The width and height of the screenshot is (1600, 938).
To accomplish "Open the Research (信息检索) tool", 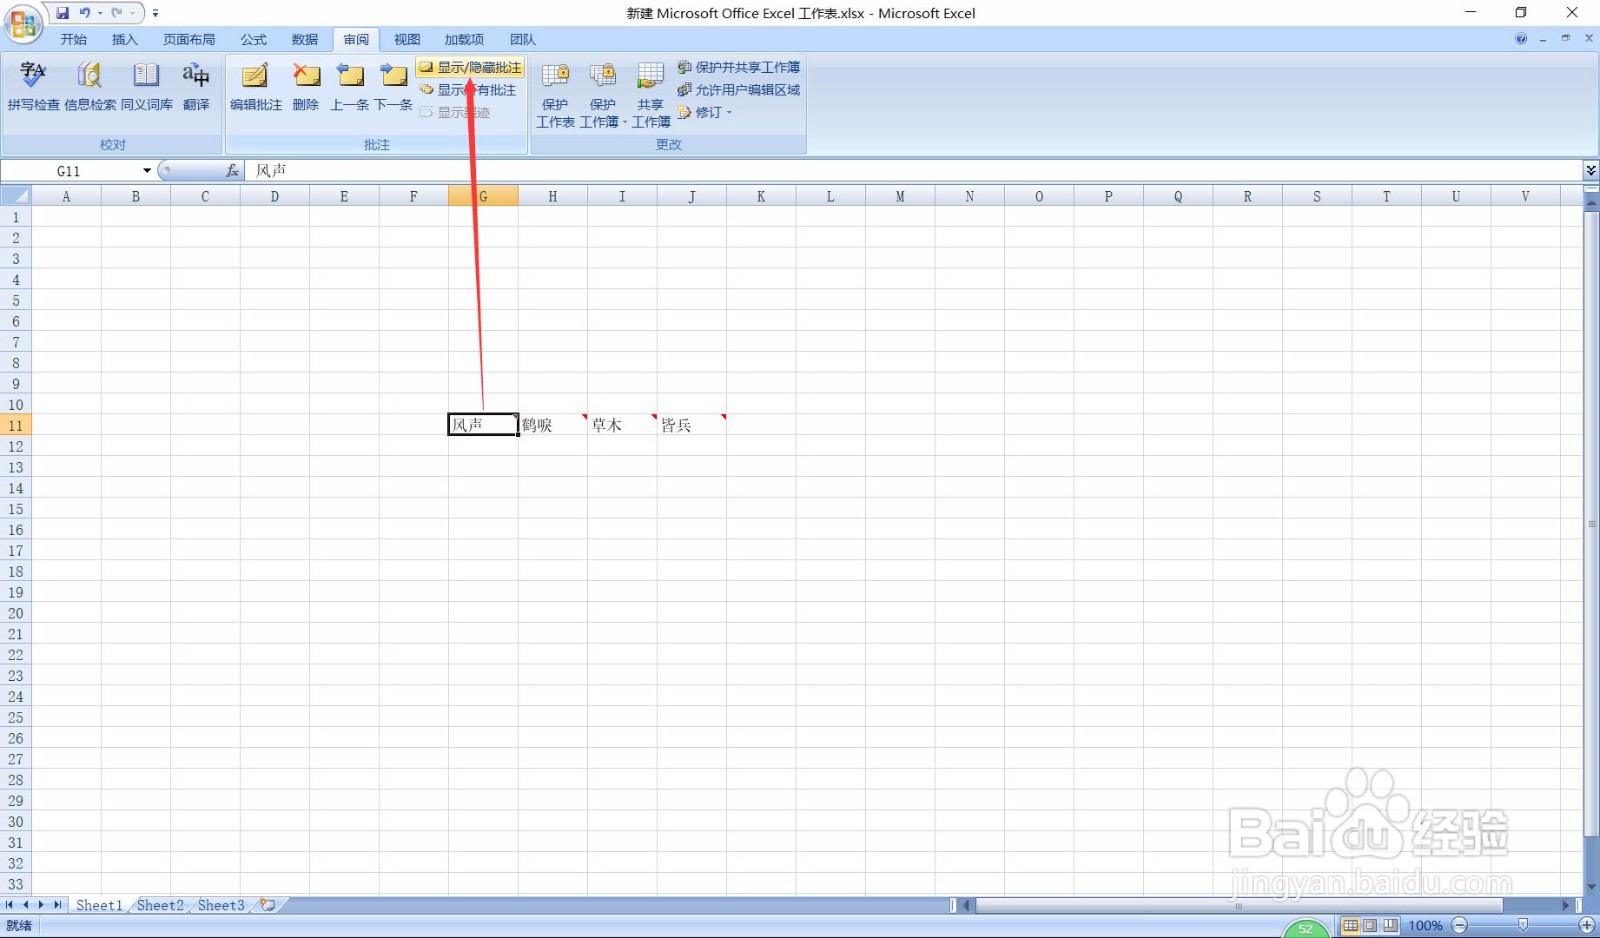I will [x=90, y=86].
